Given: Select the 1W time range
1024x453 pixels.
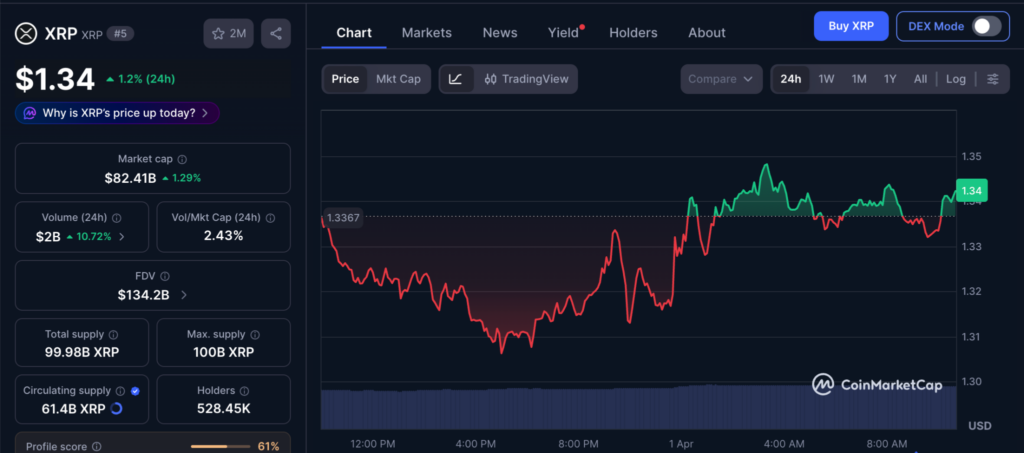Looking at the screenshot, I should point(826,79).
